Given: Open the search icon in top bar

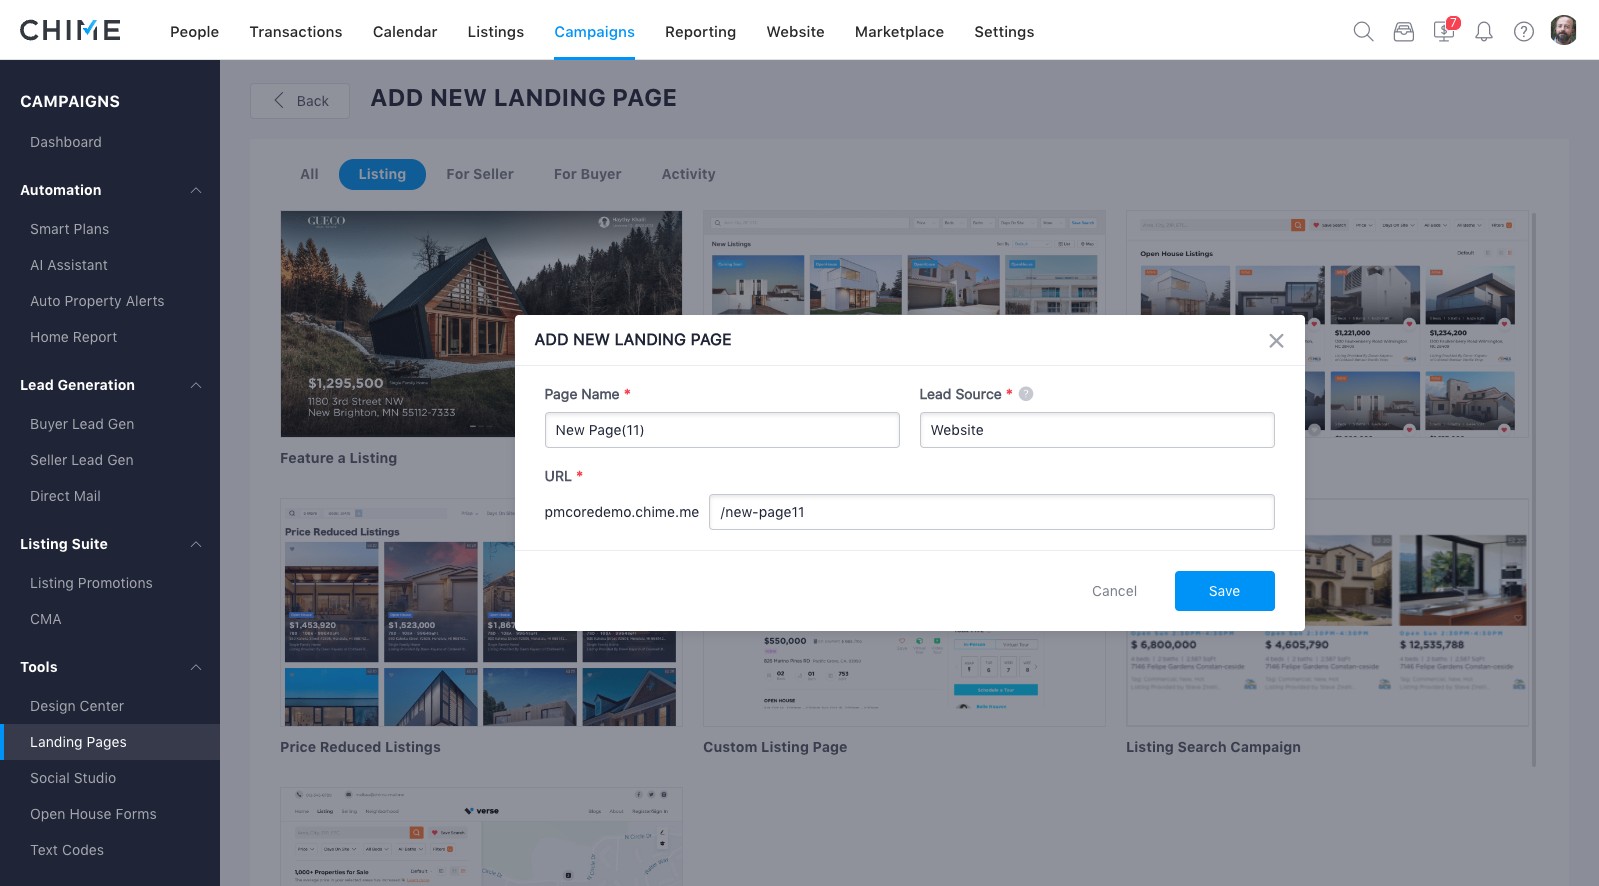Looking at the screenshot, I should [x=1363, y=31].
